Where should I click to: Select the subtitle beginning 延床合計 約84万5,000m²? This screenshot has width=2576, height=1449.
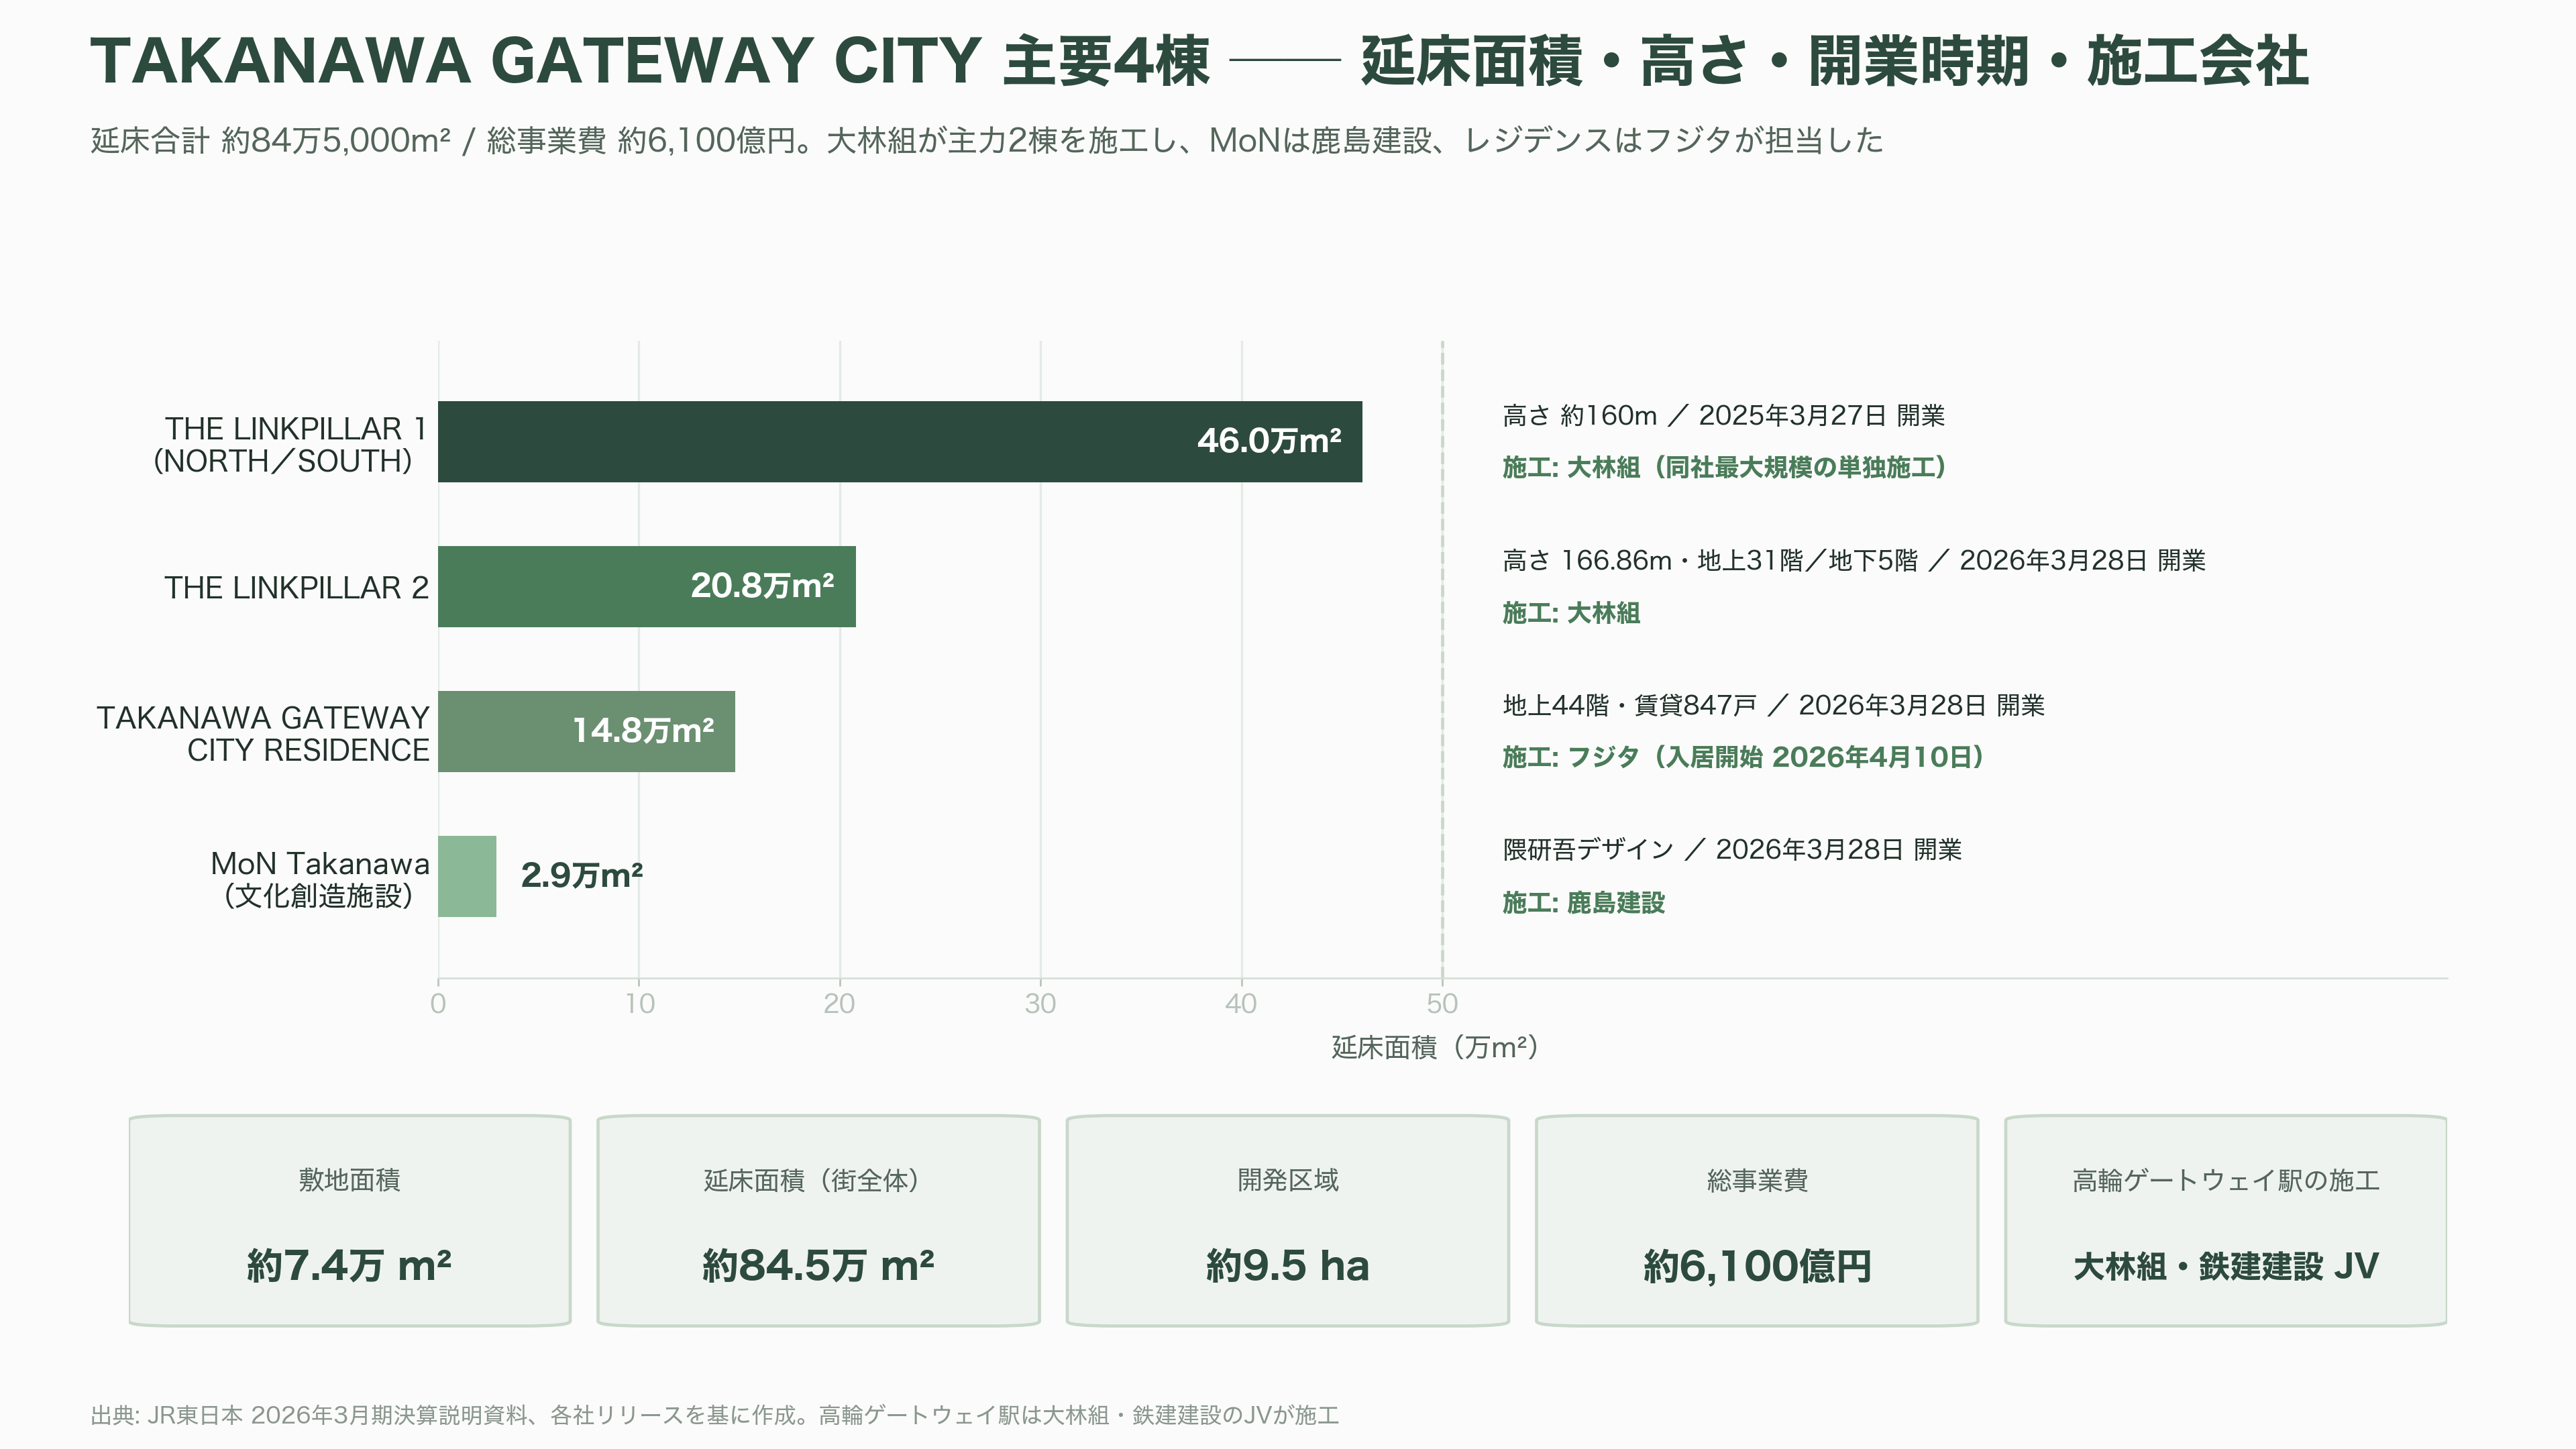point(987,140)
